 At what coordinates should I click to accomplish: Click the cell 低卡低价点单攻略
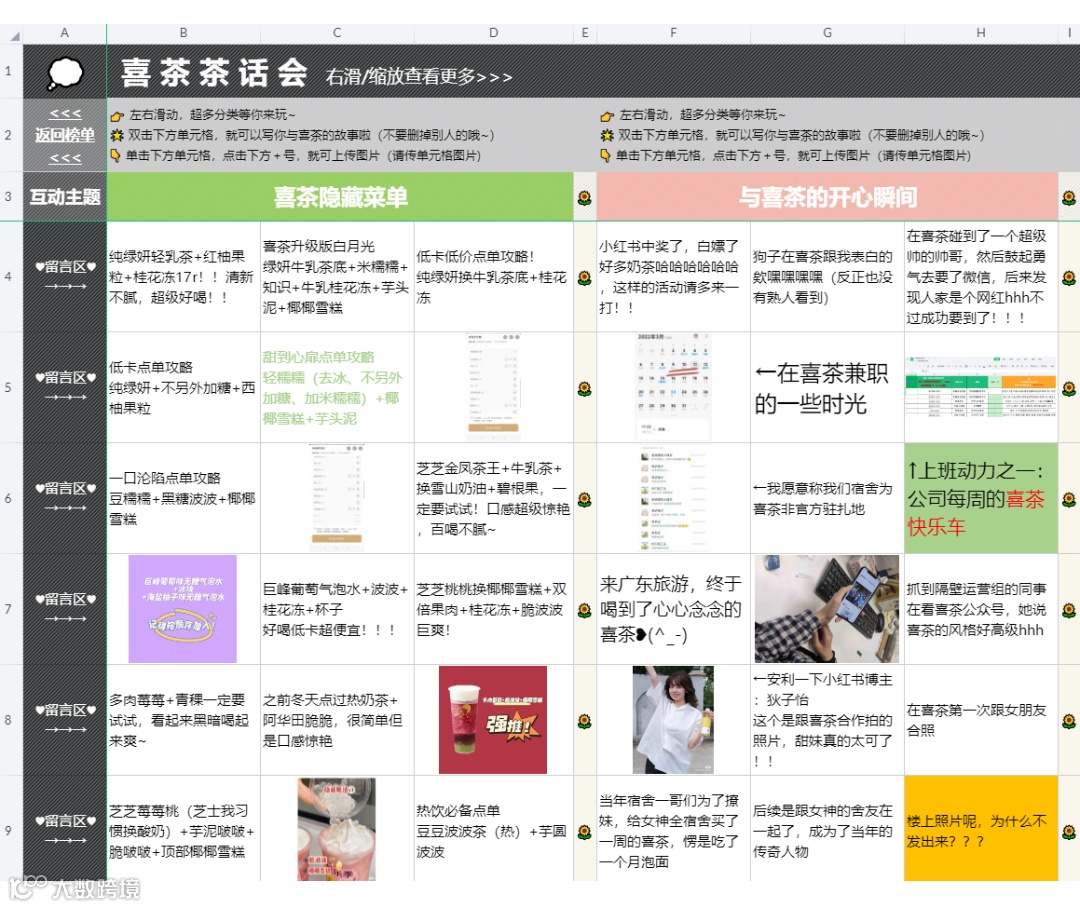[493, 277]
